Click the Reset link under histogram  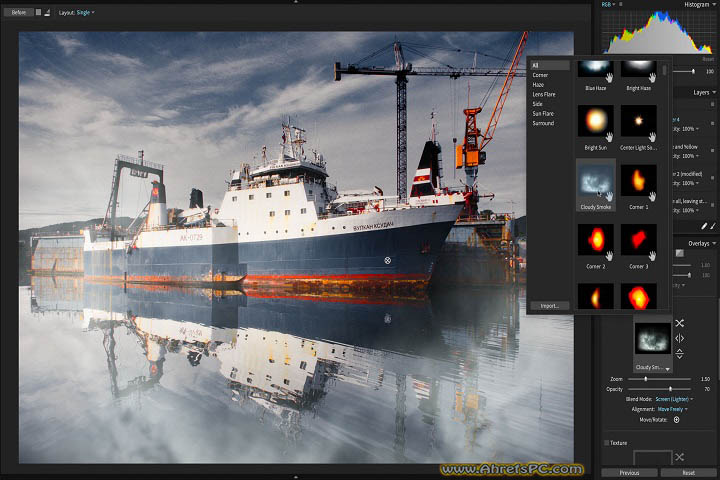click(708, 59)
